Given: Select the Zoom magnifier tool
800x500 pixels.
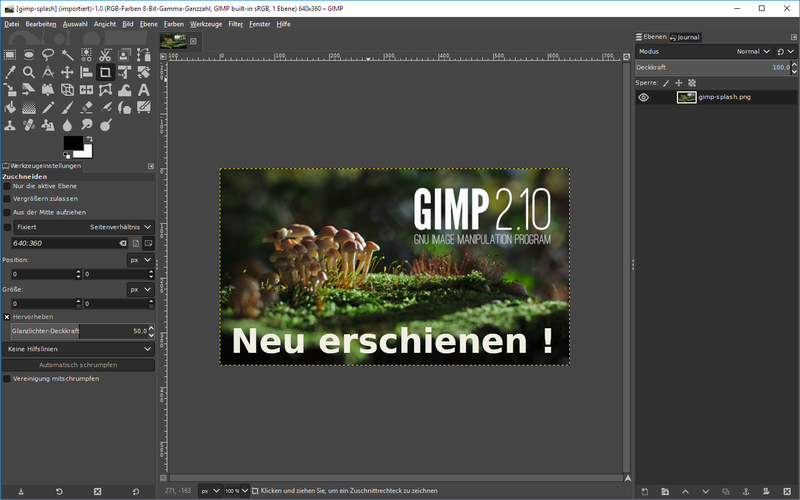Looking at the screenshot, I should 29,72.
